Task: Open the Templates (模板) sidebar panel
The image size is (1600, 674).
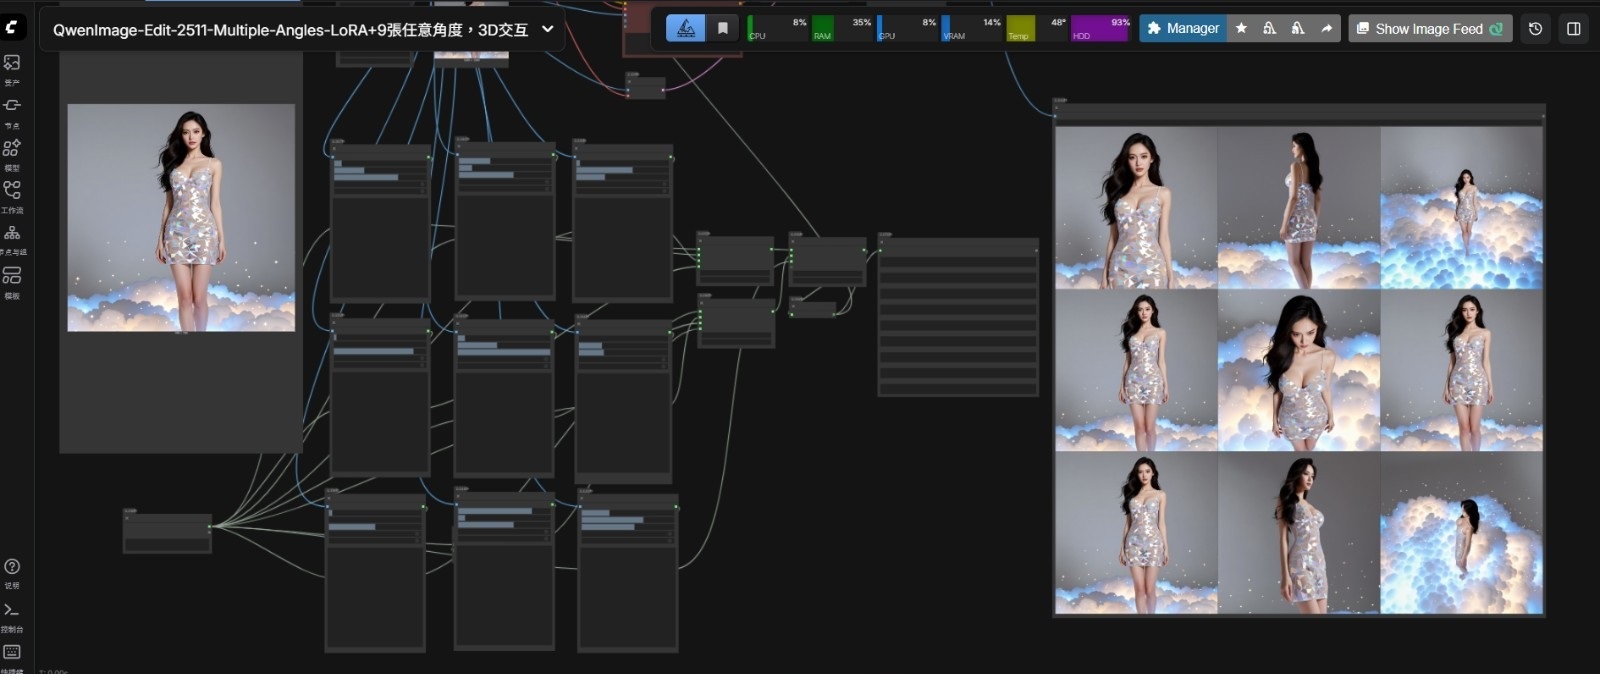Action: click(12, 276)
